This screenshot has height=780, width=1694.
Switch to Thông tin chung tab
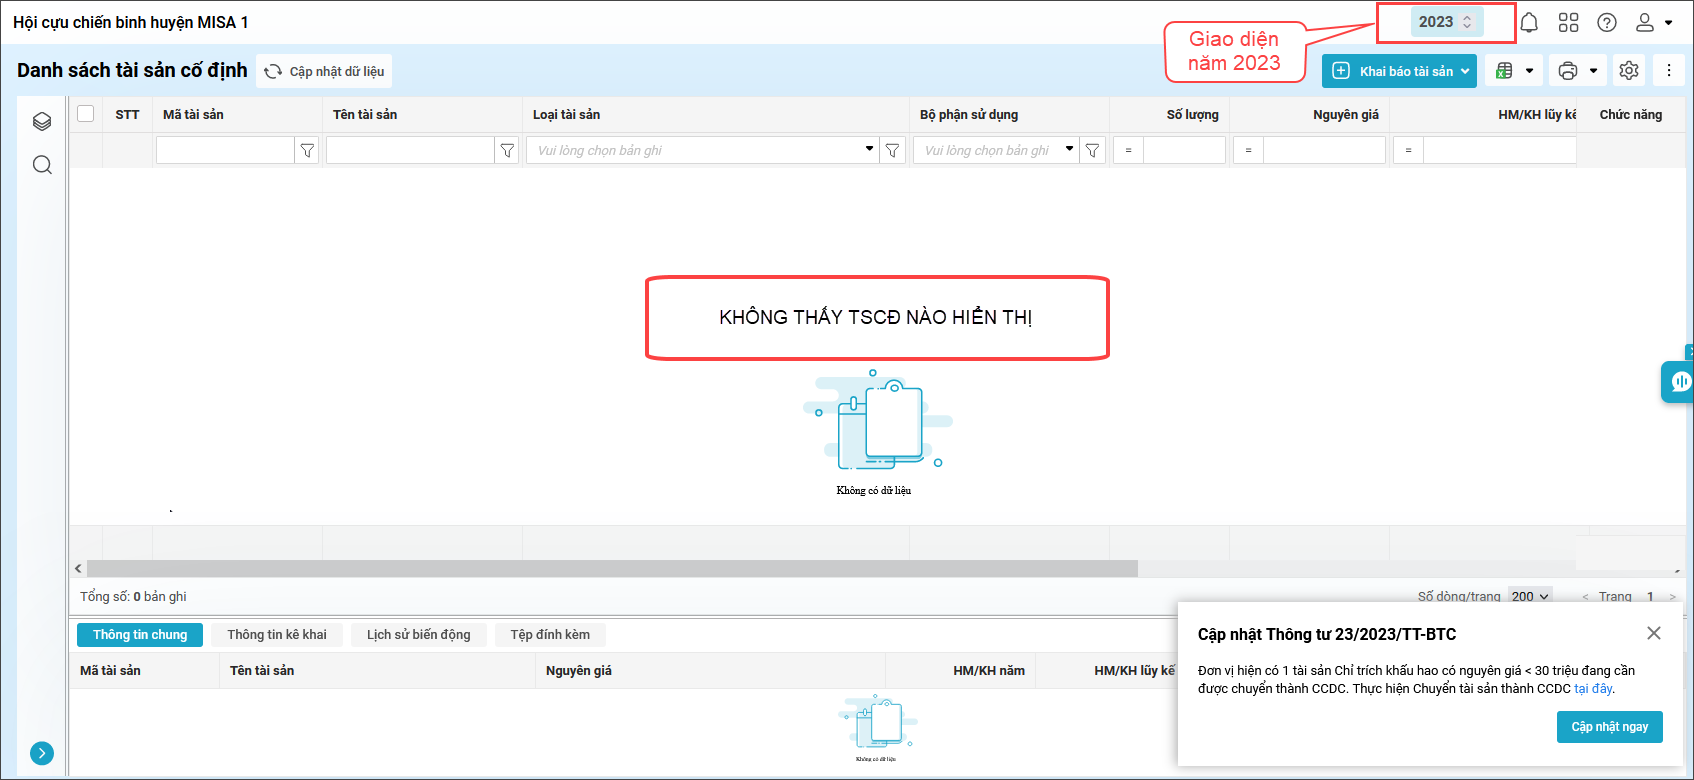[x=140, y=635]
